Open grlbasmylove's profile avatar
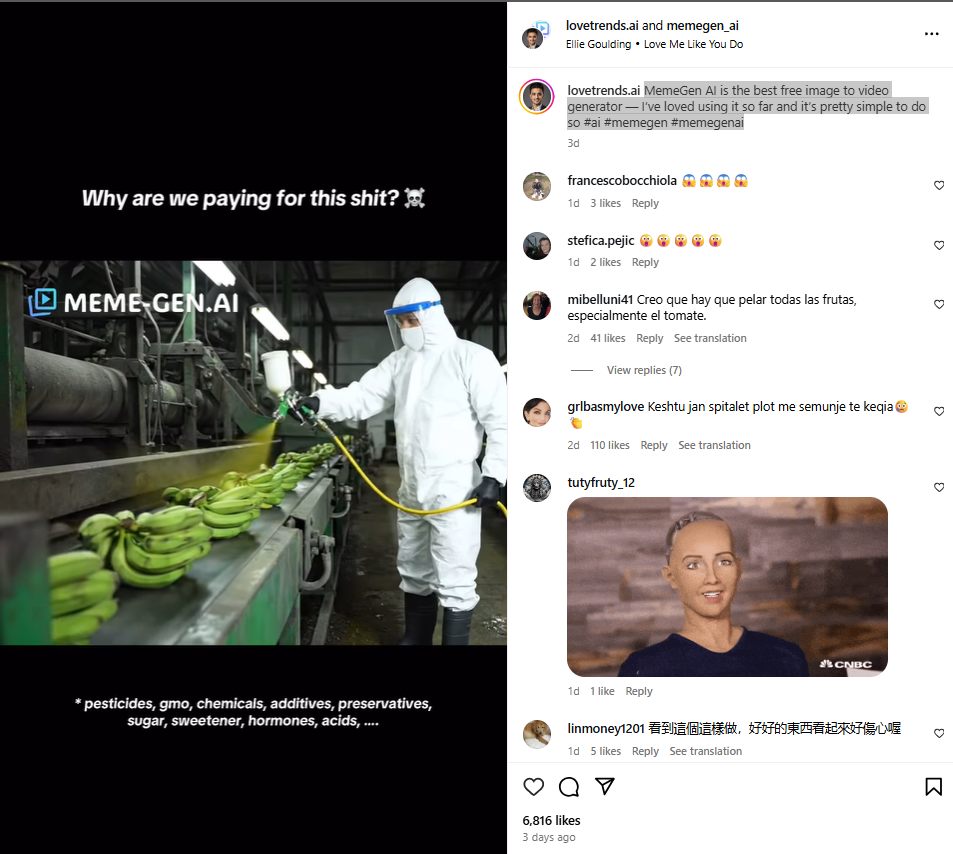This screenshot has height=854, width=953. pyautogui.click(x=537, y=412)
